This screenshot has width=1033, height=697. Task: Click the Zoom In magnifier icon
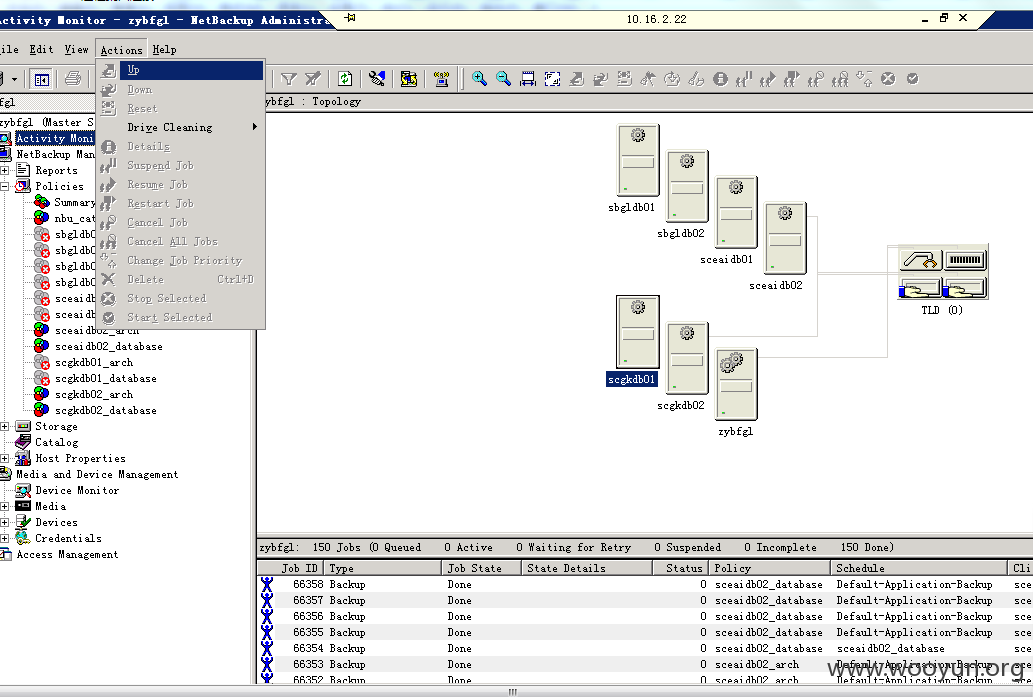(x=479, y=79)
